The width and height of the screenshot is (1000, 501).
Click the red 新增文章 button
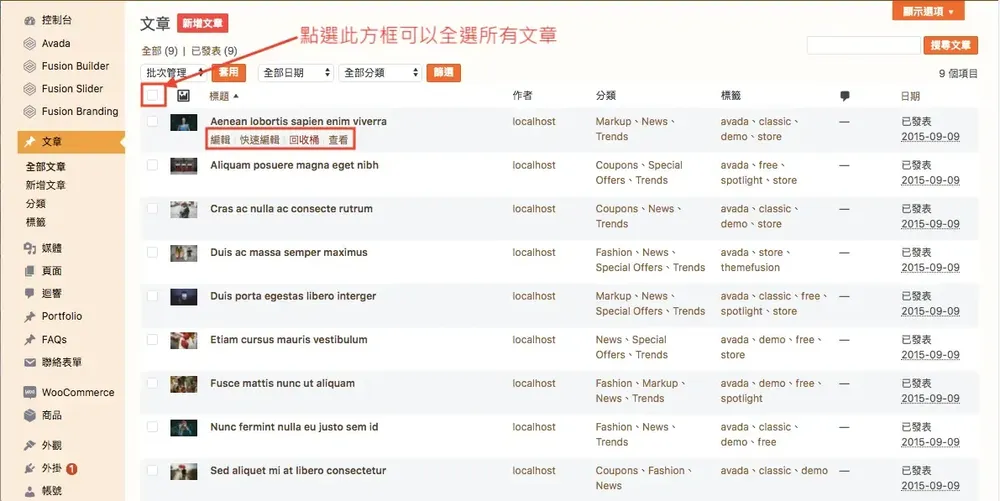(x=203, y=24)
